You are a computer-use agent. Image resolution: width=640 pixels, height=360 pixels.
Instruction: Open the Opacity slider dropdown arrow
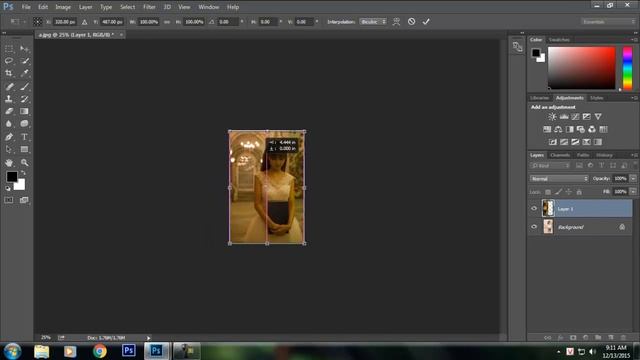coord(633,178)
